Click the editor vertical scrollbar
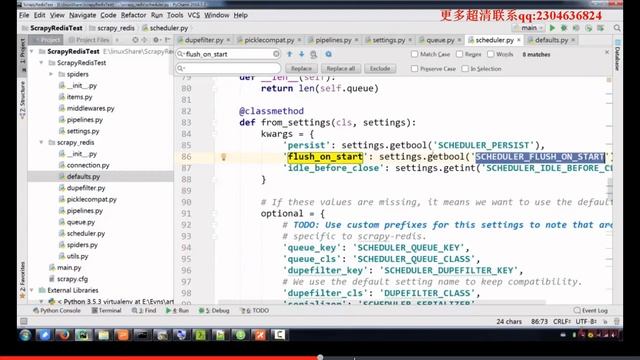Screen dimensions: 640x360 pos(609,188)
